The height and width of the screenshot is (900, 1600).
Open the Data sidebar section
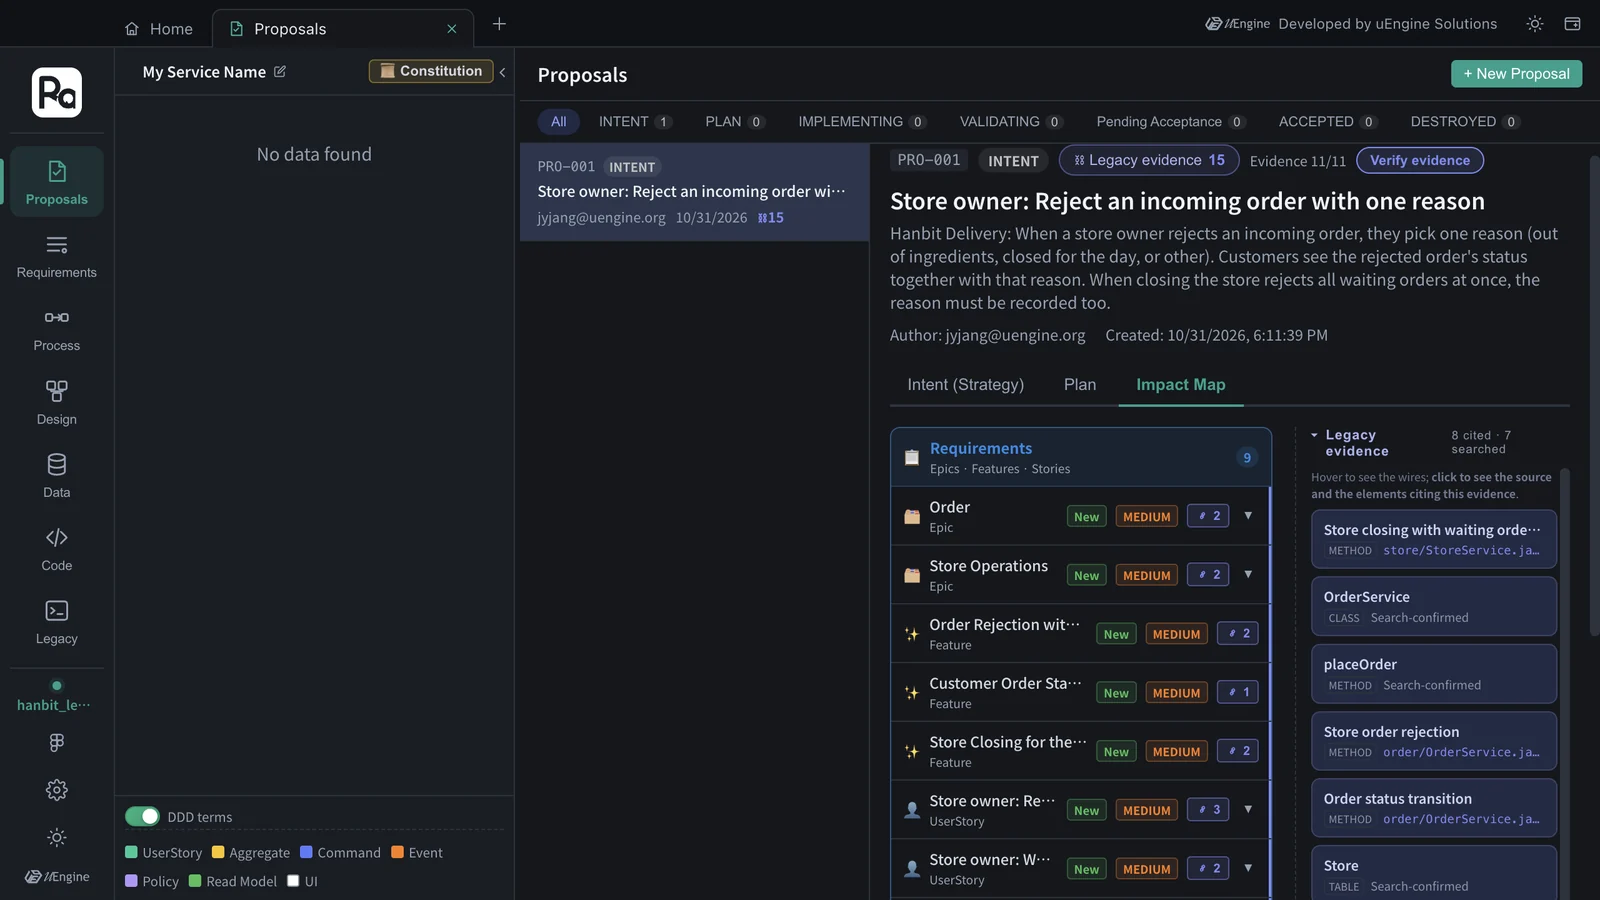[57, 476]
